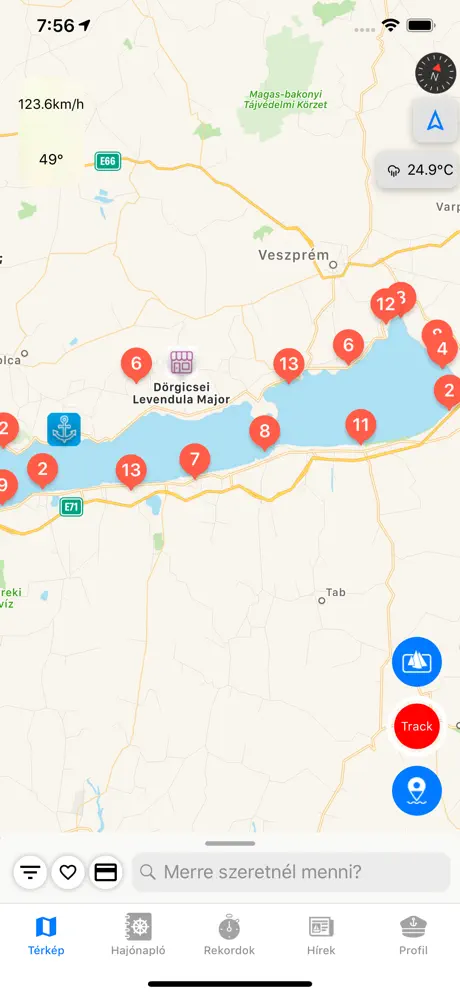Open the Profil captain hat tab
This screenshot has height=996, width=460.
pyautogui.click(x=414, y=935)
